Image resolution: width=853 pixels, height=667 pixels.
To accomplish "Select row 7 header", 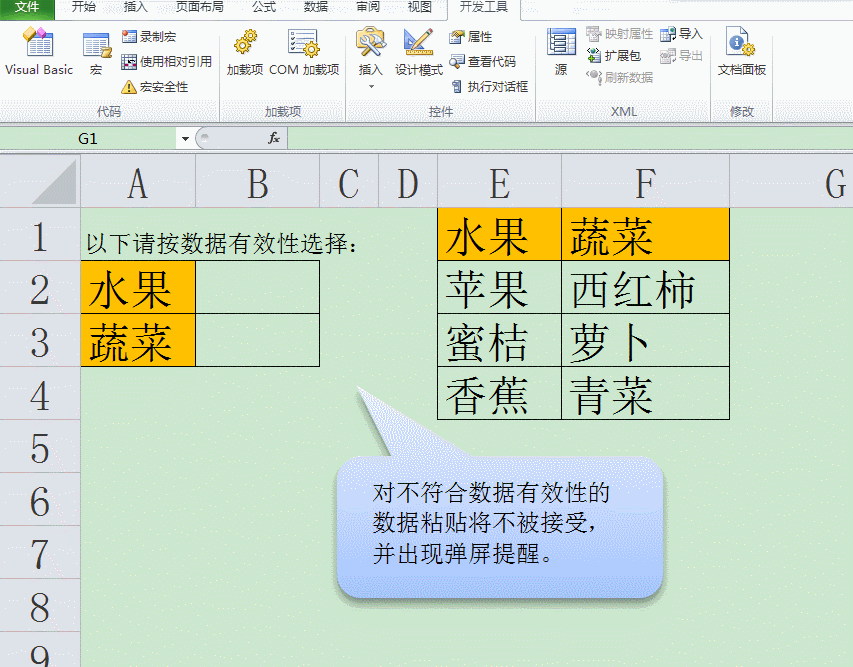I will pyautogui.click(x=40, y=552).
